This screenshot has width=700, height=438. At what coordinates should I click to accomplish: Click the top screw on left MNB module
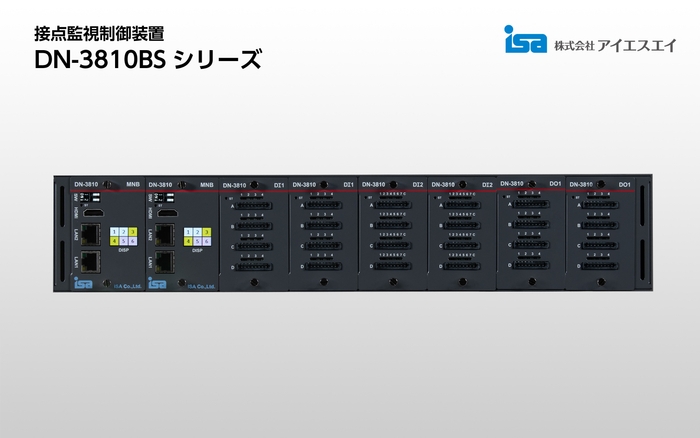pyautogui.click(x=107, y=184)
